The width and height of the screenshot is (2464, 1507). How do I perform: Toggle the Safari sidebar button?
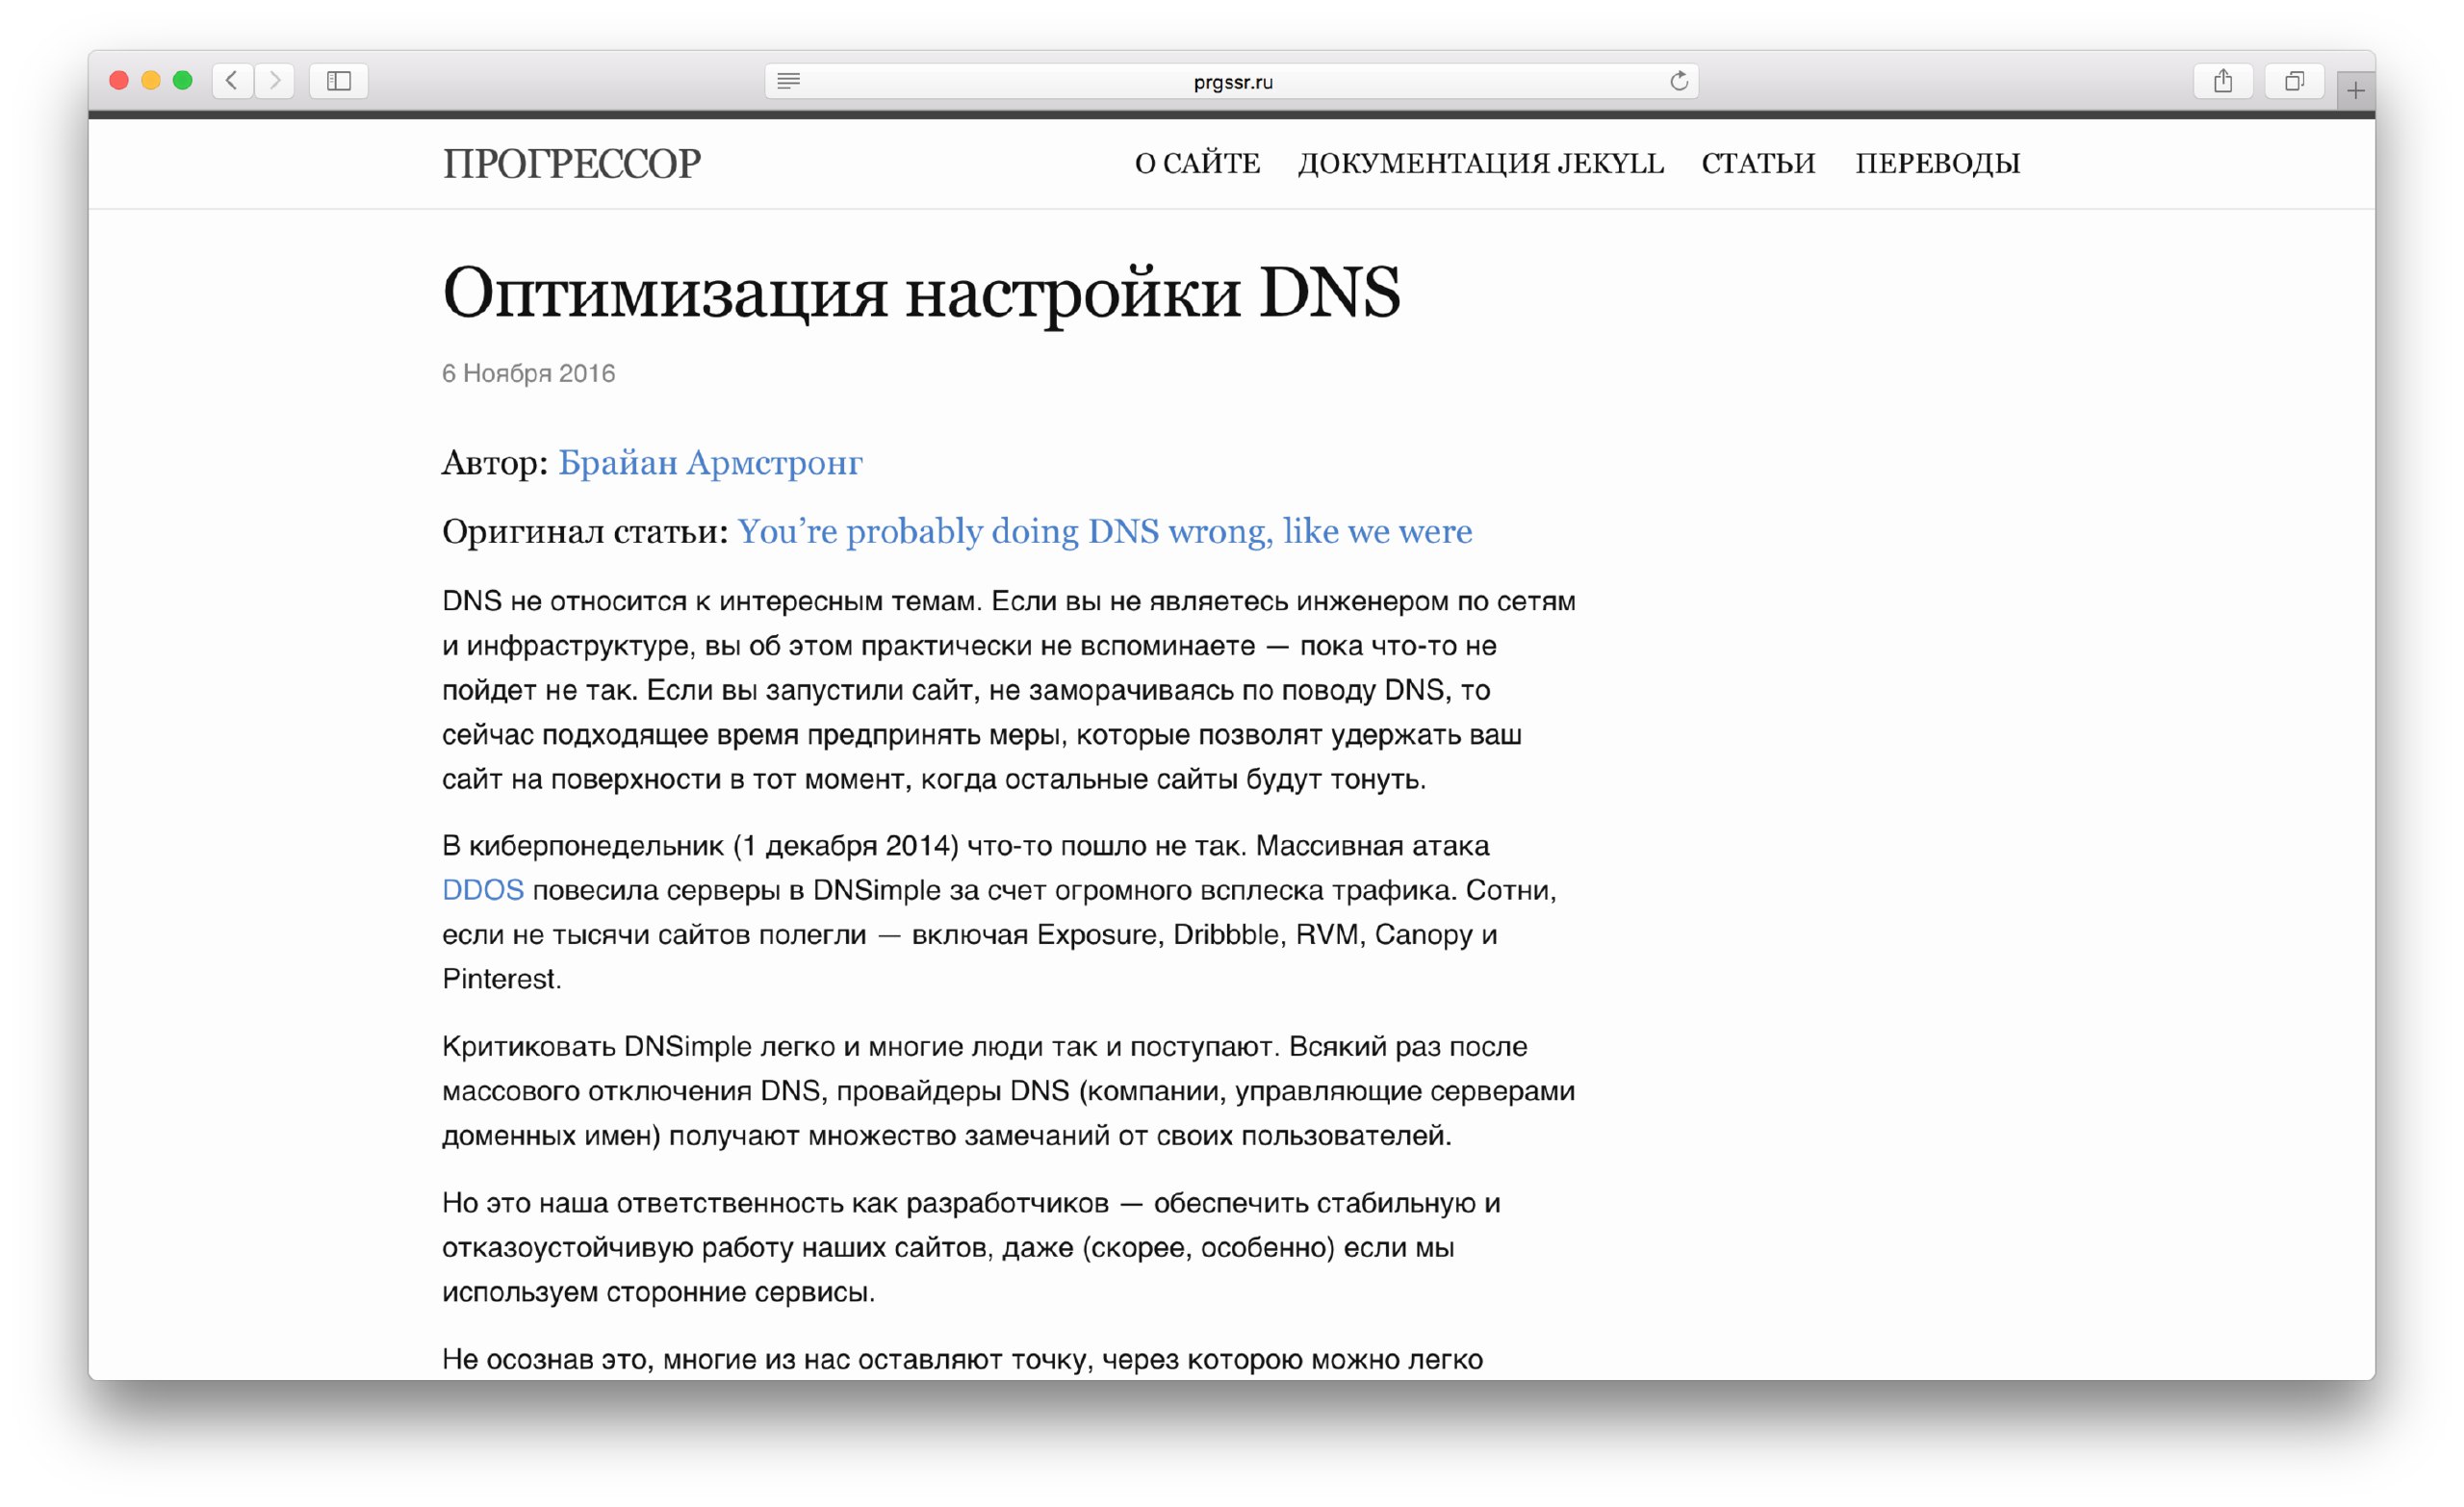click(x=339, y=80)
